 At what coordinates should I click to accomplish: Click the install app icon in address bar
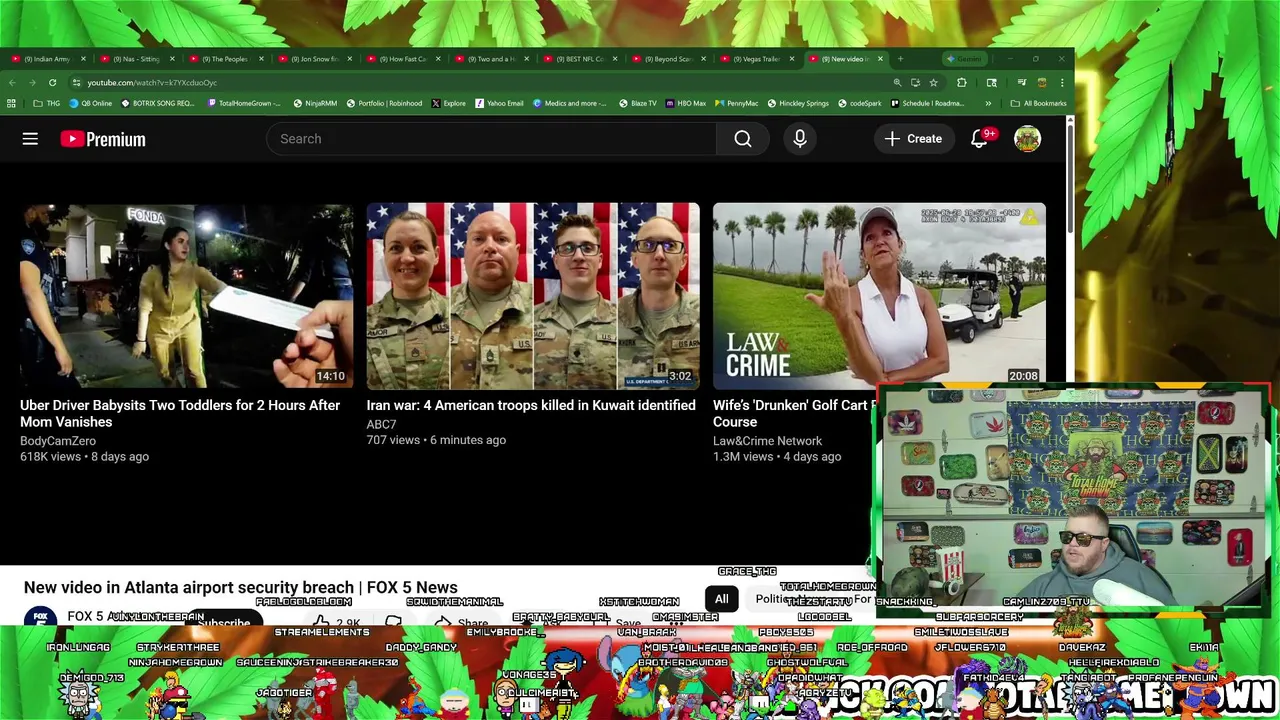coord(915,83)
